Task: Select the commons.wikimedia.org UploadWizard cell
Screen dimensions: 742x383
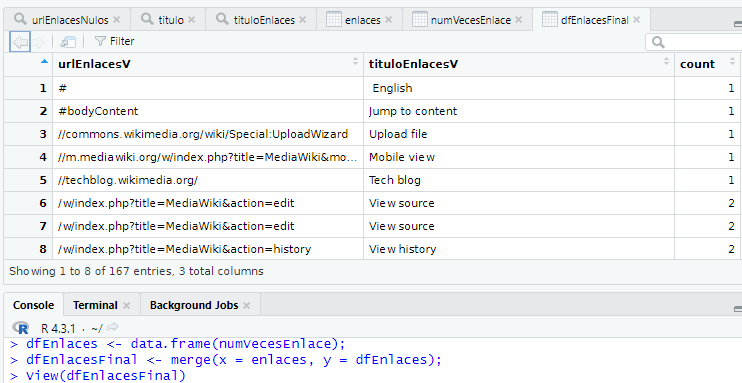Action: (x=208, y=134)
